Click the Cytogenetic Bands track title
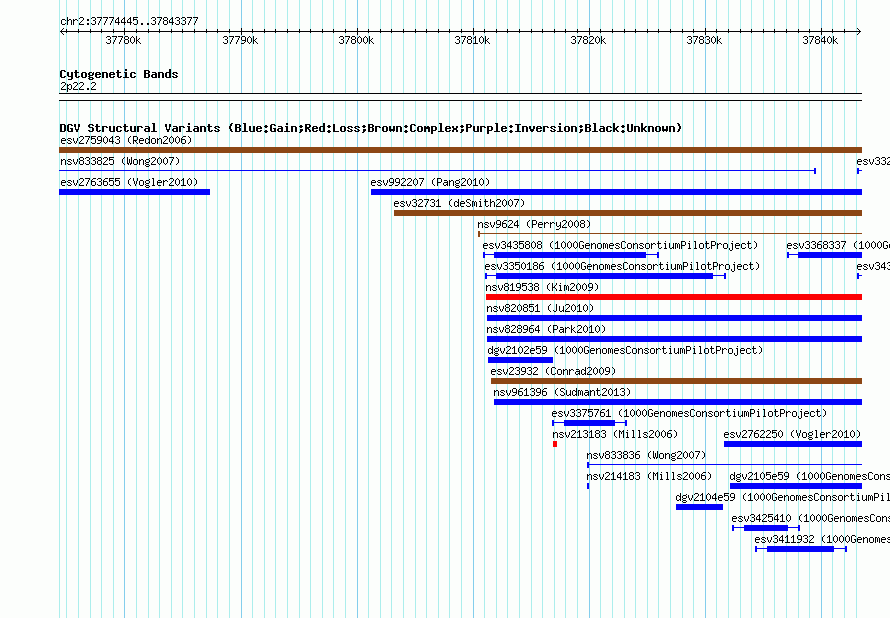The height and width of the screenshot is (618, 890). pos(119,74)
